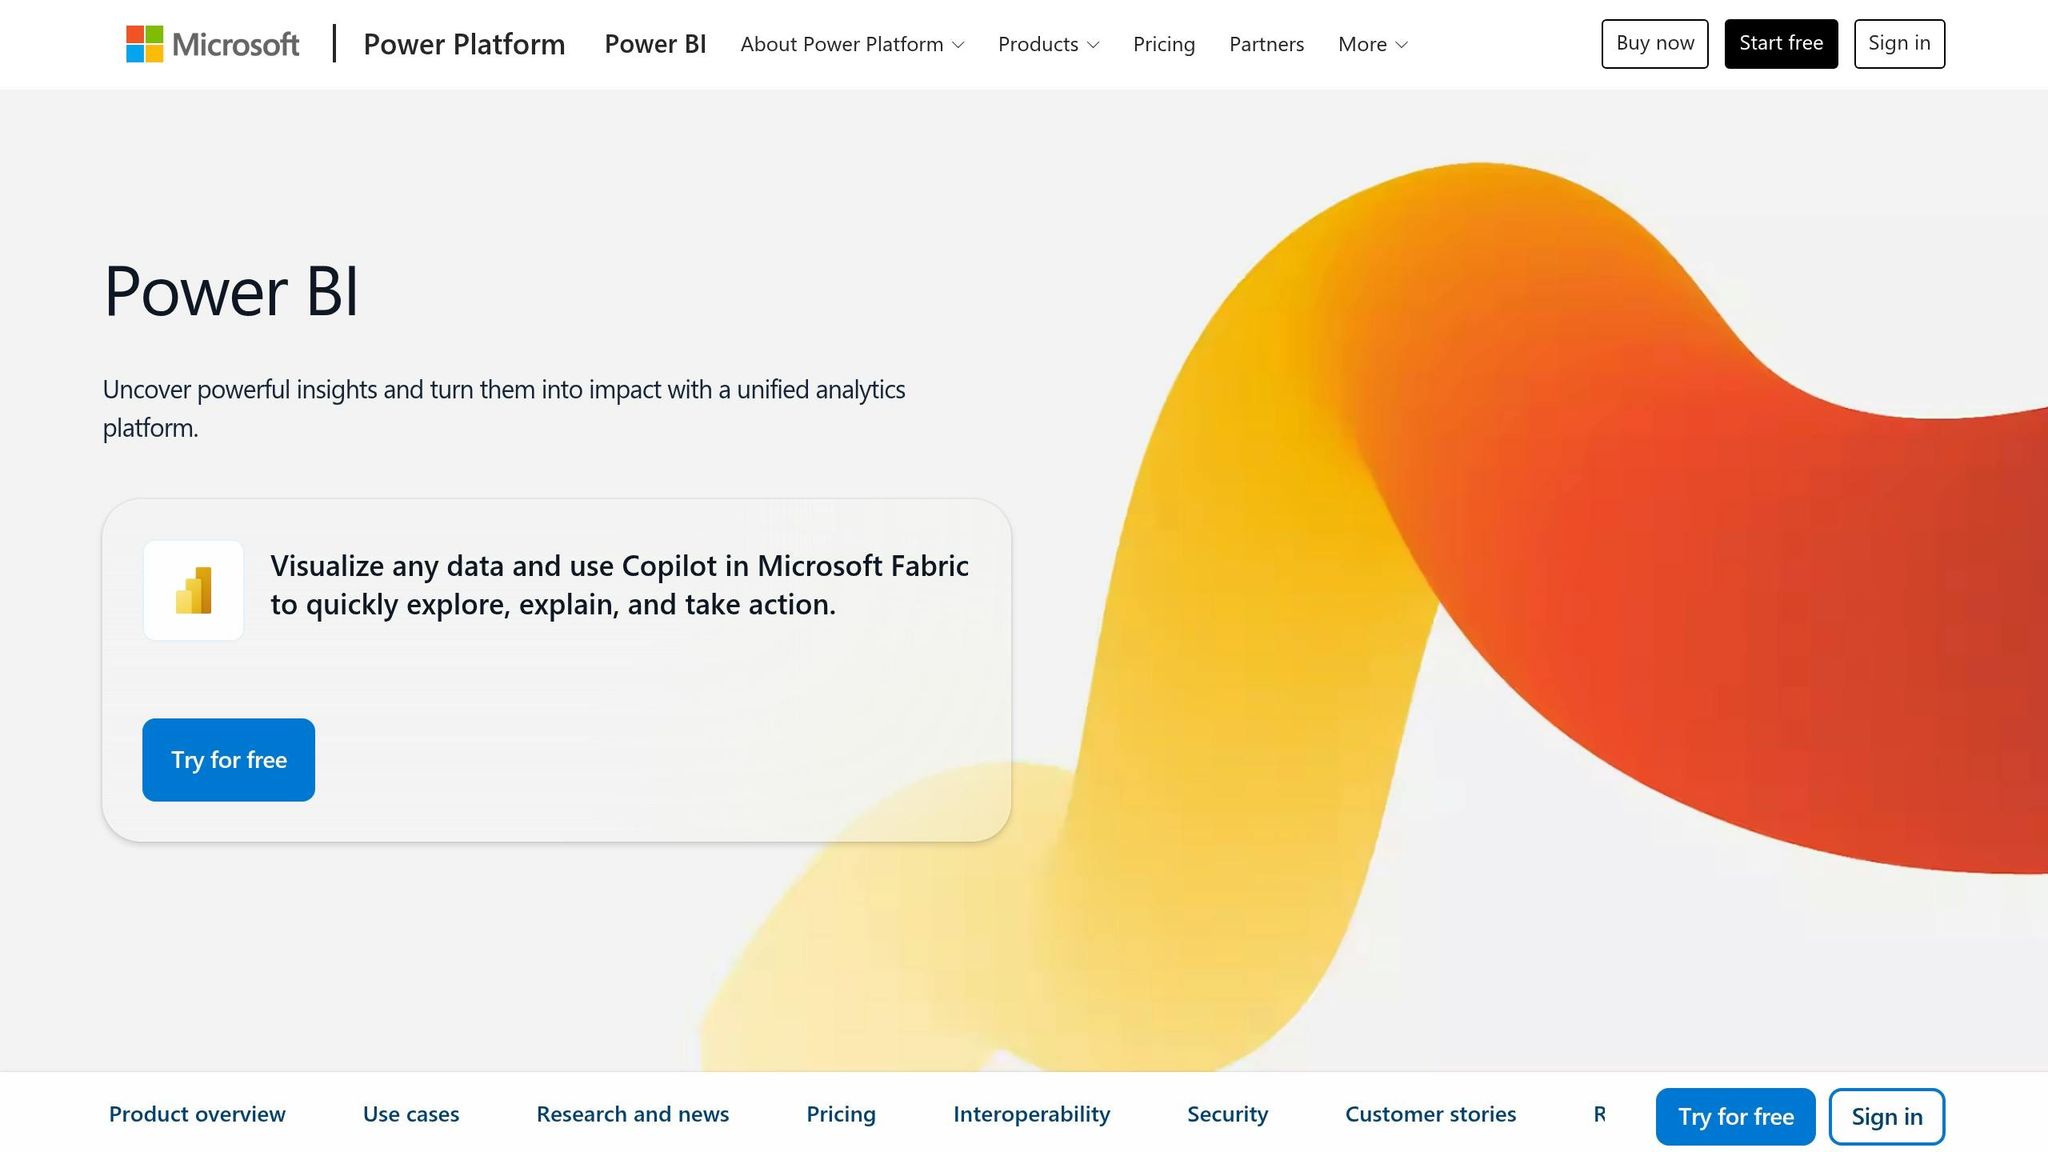Viewport: 2048px width, 1152px height.
Task: Click the 'Uncover powerful insights' tagline
Action: point(504,408)
